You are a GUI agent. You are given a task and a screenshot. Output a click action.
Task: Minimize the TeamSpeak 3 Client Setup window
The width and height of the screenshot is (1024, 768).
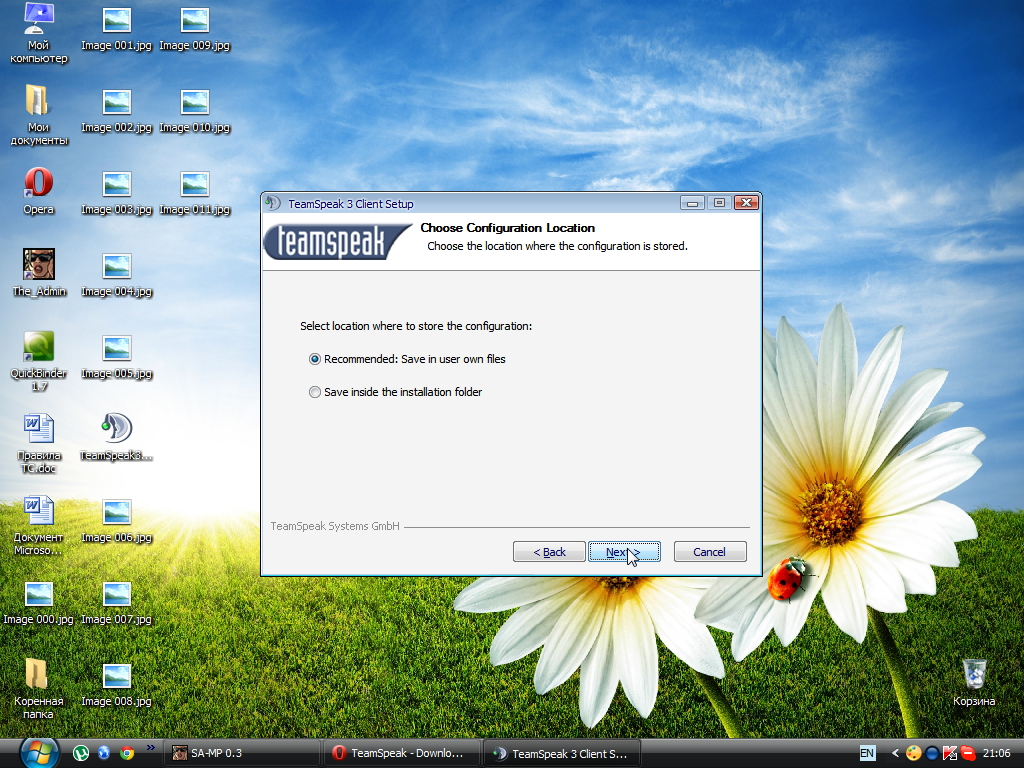[692, 203]
